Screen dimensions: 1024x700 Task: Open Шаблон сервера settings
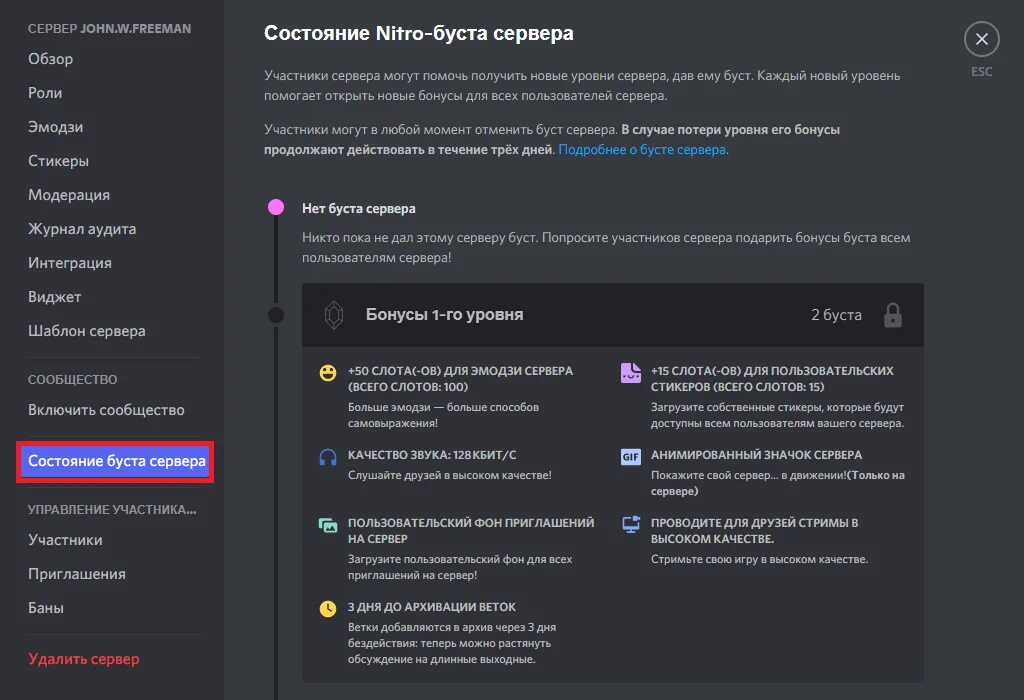87,330
